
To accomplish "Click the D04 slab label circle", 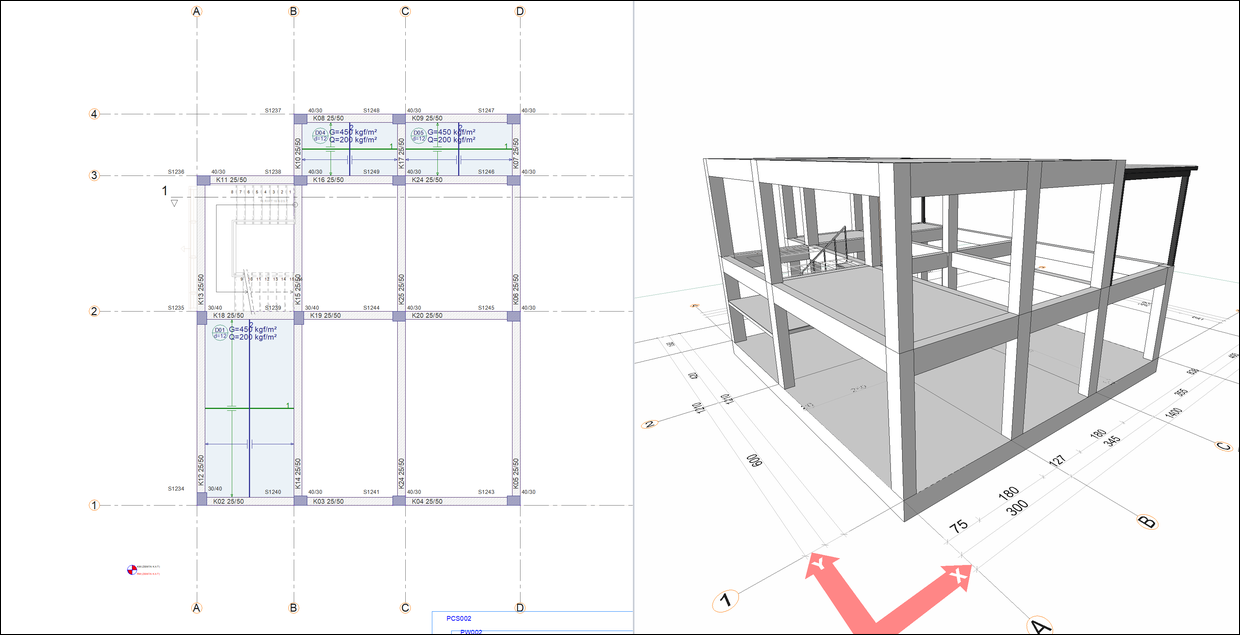I will [x=320, y=134].
